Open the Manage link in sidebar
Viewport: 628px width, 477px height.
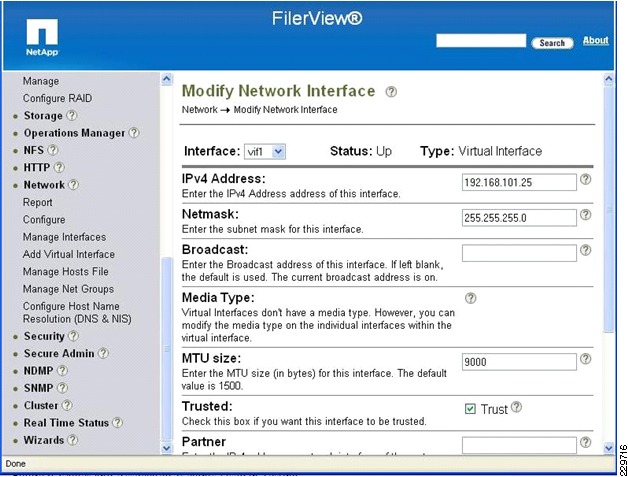41,81
